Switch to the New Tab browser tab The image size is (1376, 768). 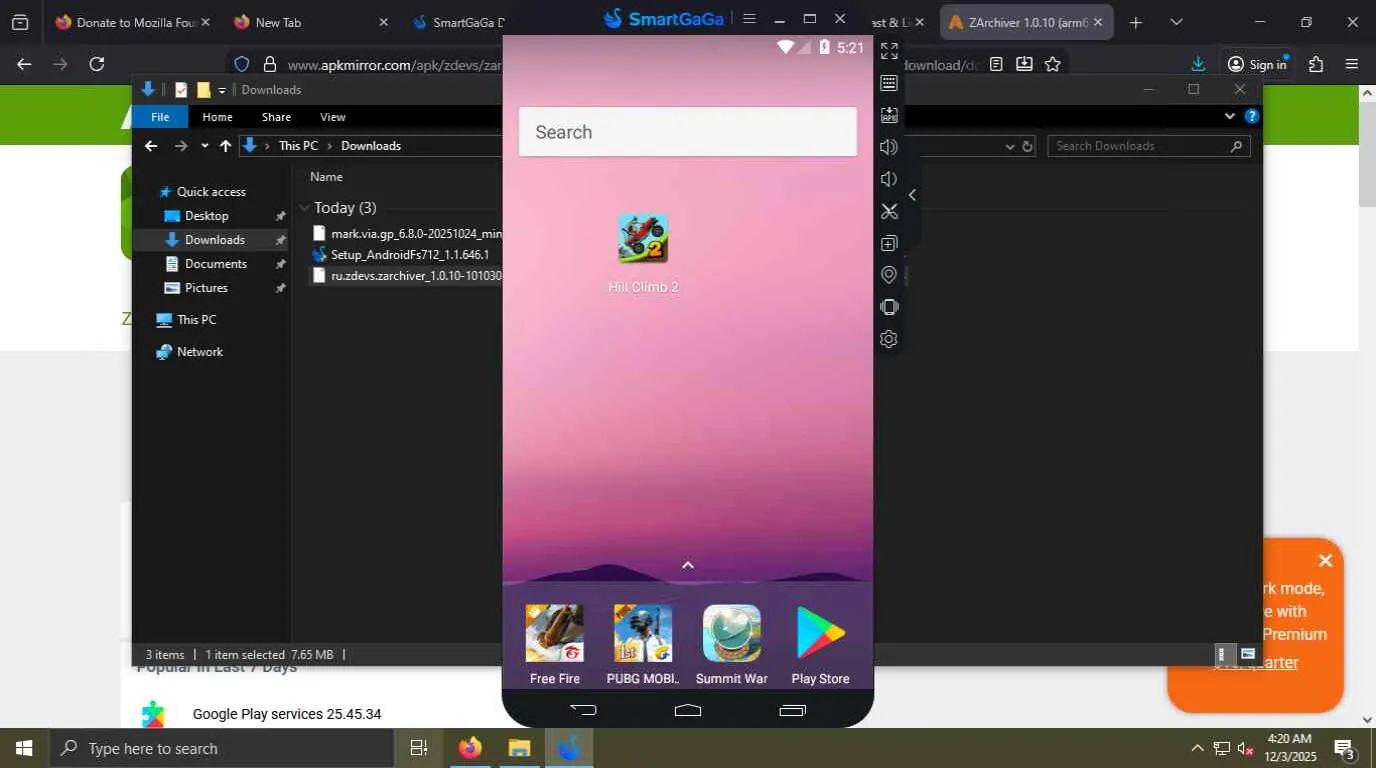point(310,22)
